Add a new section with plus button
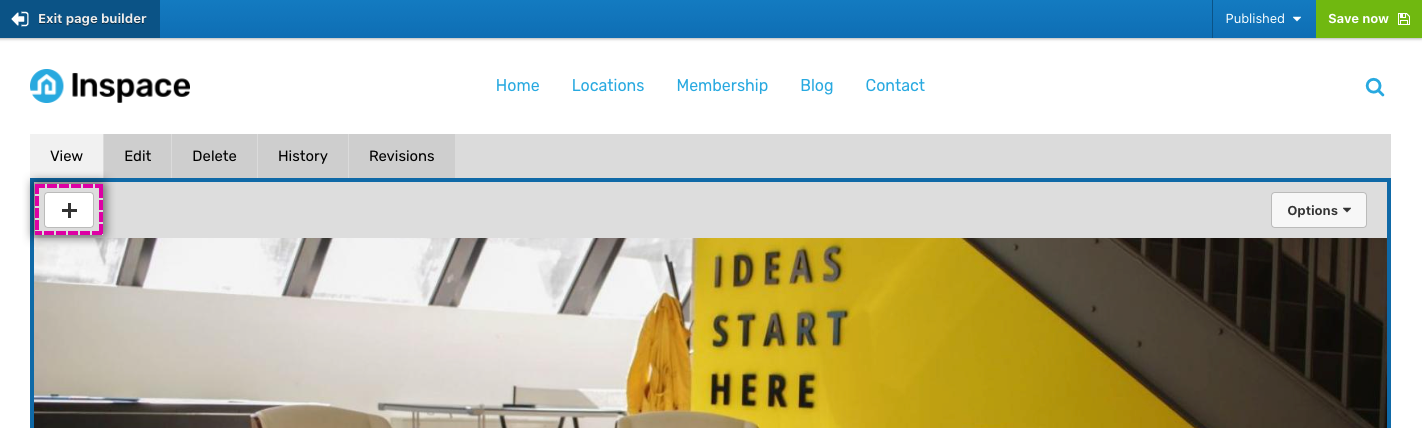This screenshot has height=428, width=1422. click(x=69, y=210)
